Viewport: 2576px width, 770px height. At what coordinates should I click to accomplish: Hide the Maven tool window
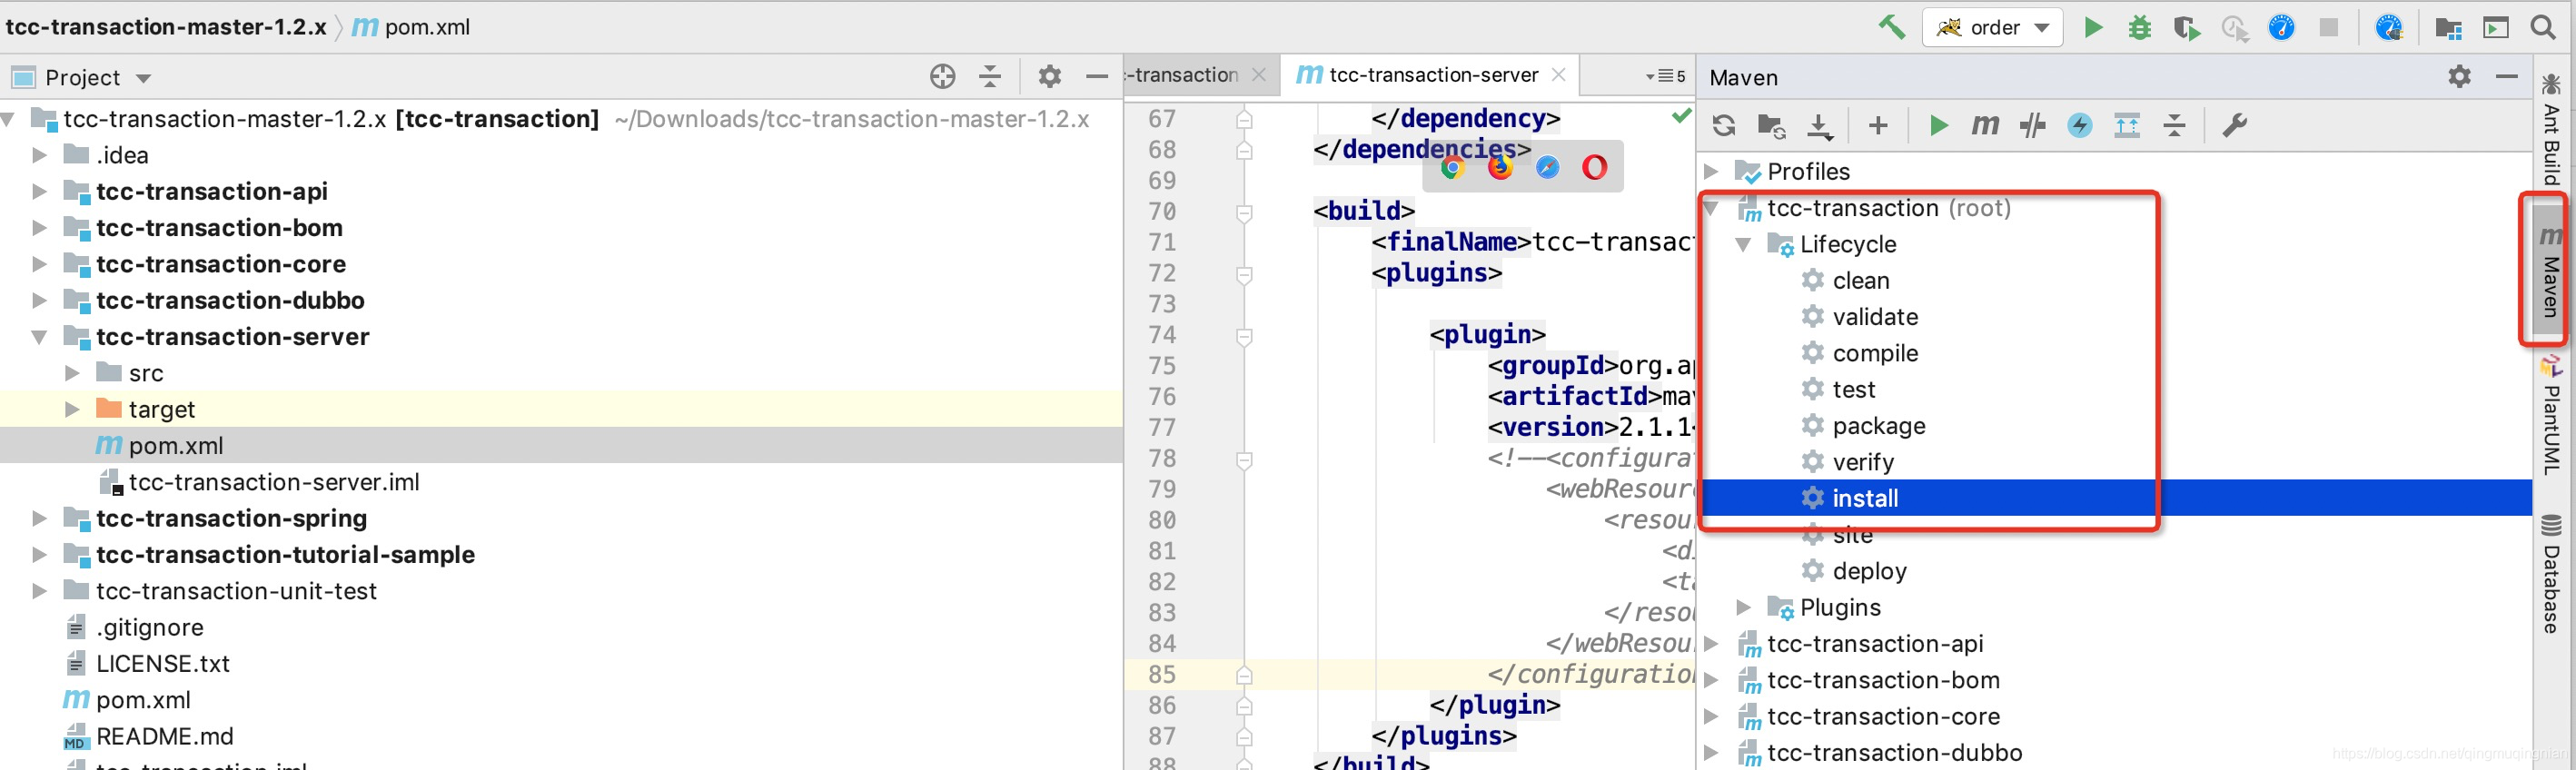[x=2507, y=76]
